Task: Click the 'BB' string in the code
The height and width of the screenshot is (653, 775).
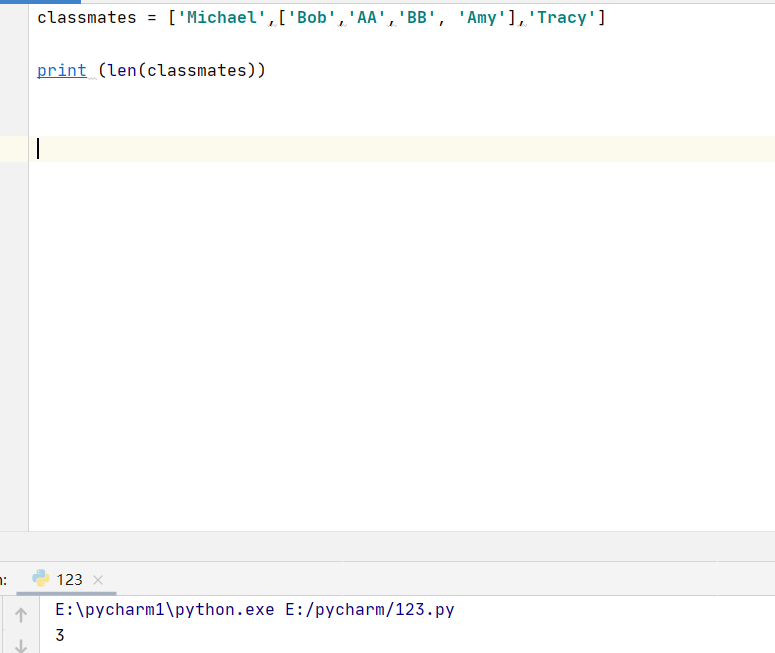Action: point(417,18)
